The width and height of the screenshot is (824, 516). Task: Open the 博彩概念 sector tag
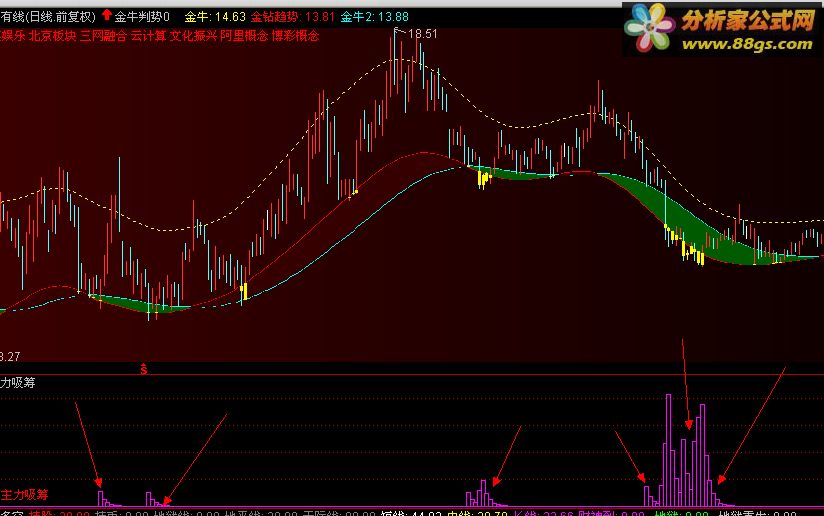[x=295, y=36]
